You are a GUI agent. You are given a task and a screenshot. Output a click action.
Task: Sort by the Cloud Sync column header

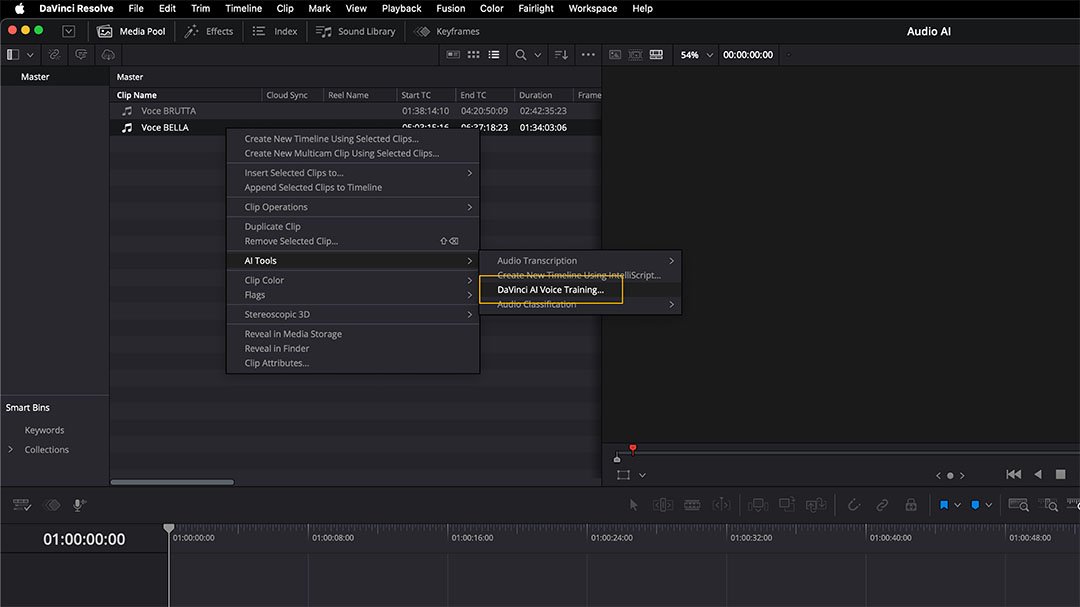287,95
